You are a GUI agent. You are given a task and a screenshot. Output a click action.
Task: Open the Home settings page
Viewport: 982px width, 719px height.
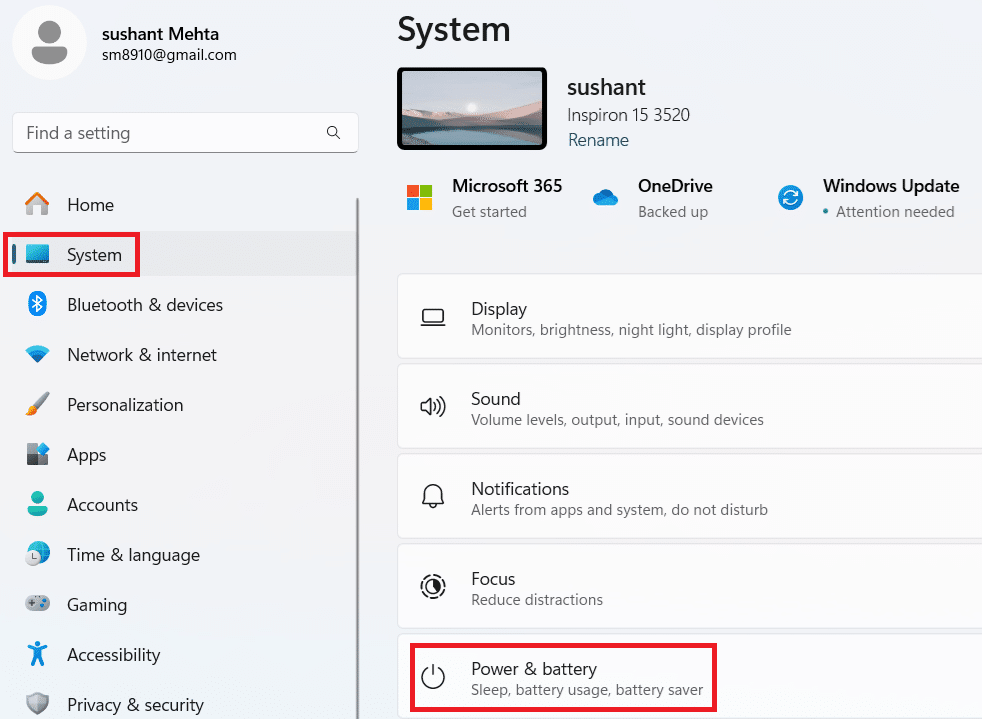pyautogui.click(x=90, y=205)
